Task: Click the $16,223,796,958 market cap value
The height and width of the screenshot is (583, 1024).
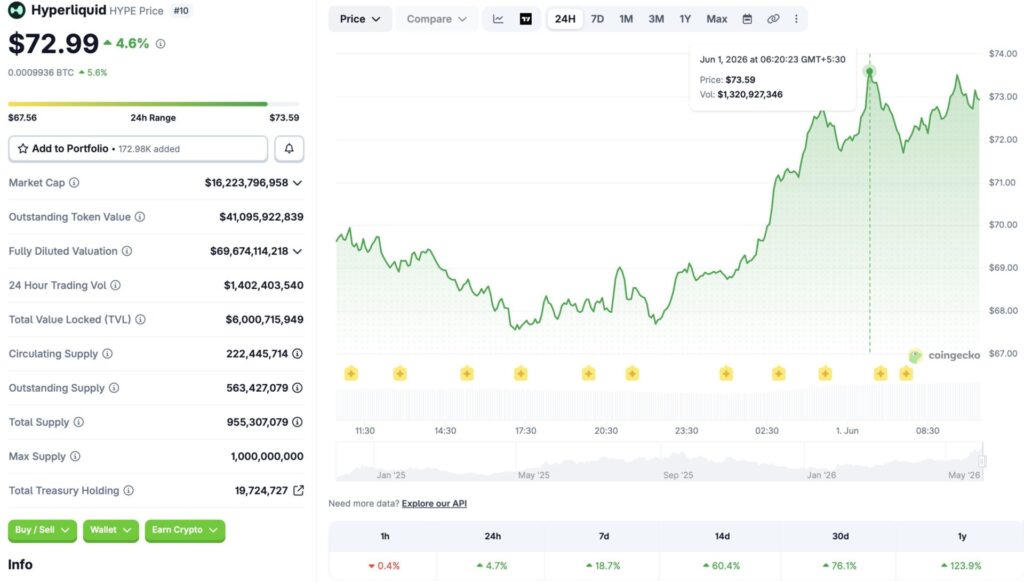Action: pos(246,183)
